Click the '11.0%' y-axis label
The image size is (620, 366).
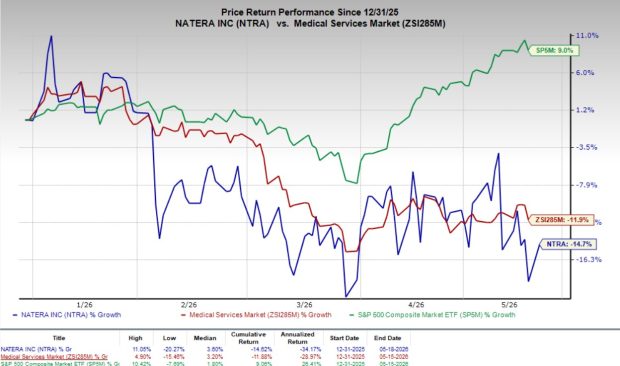click(x=587, y=36)
